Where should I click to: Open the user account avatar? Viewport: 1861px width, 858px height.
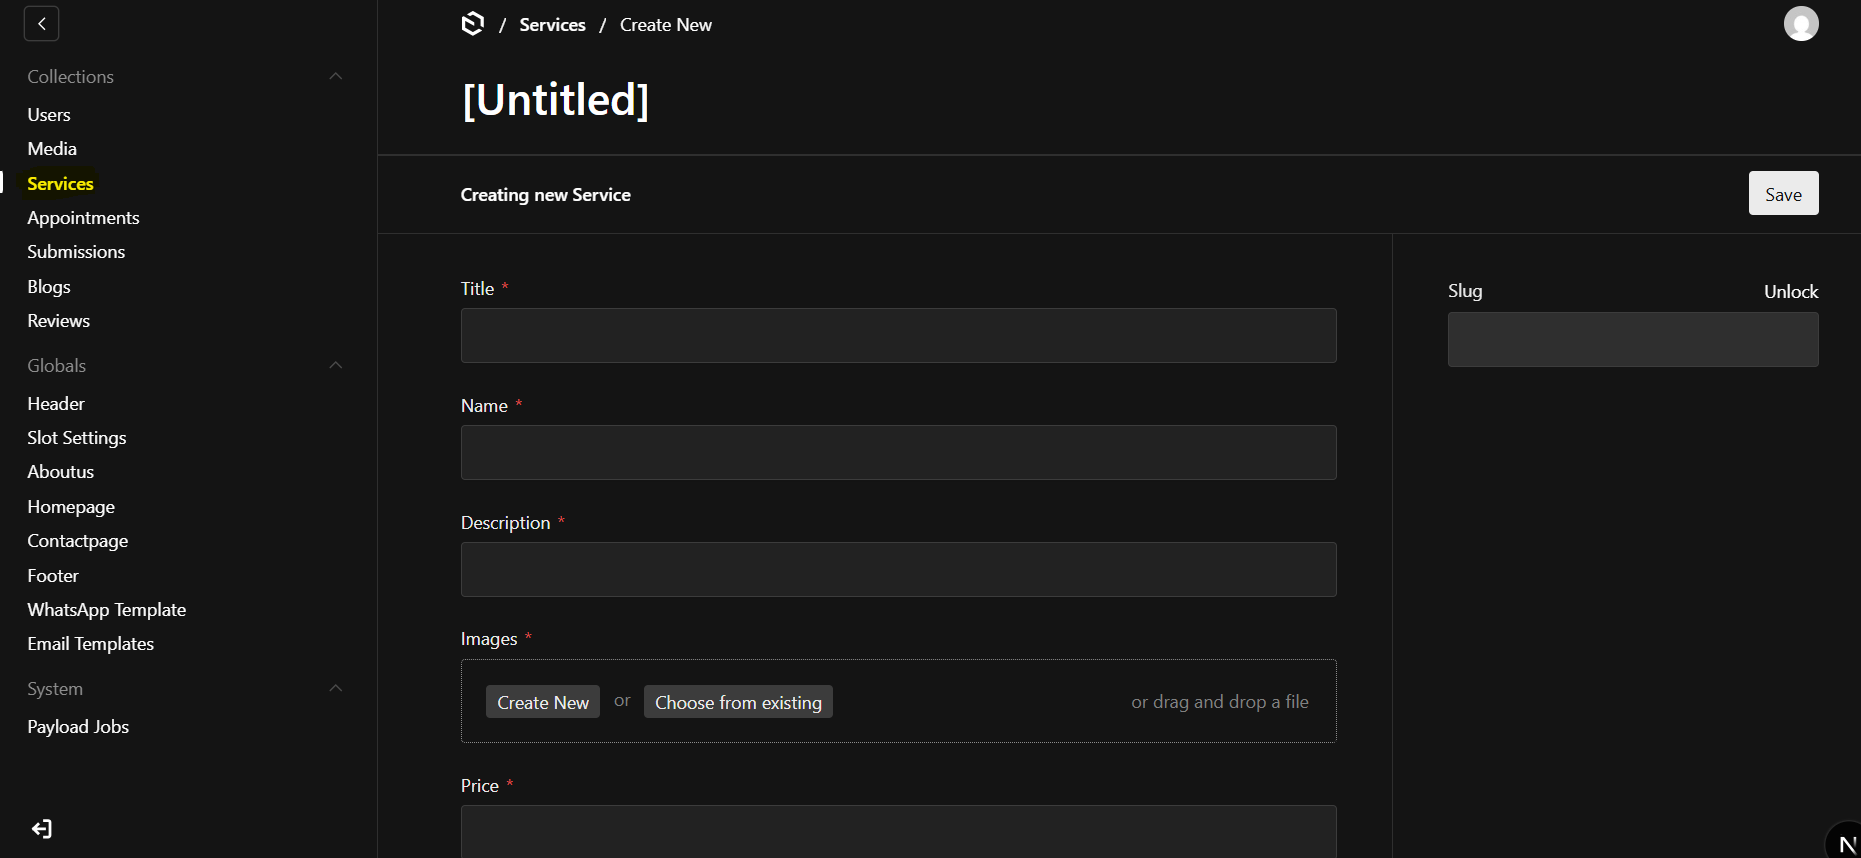pos(1800,24)
